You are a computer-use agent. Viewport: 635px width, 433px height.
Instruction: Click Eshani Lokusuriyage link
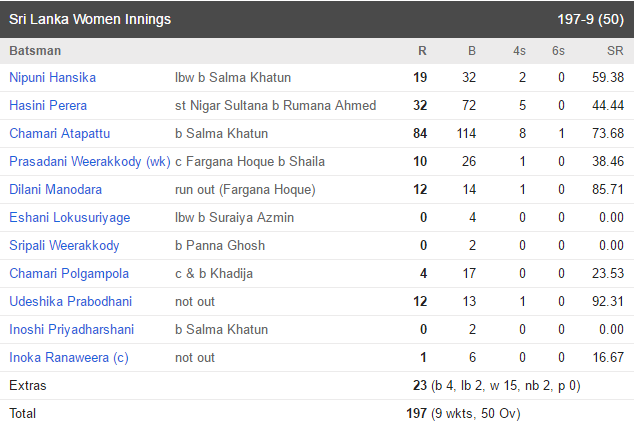[x=70, y=217]
